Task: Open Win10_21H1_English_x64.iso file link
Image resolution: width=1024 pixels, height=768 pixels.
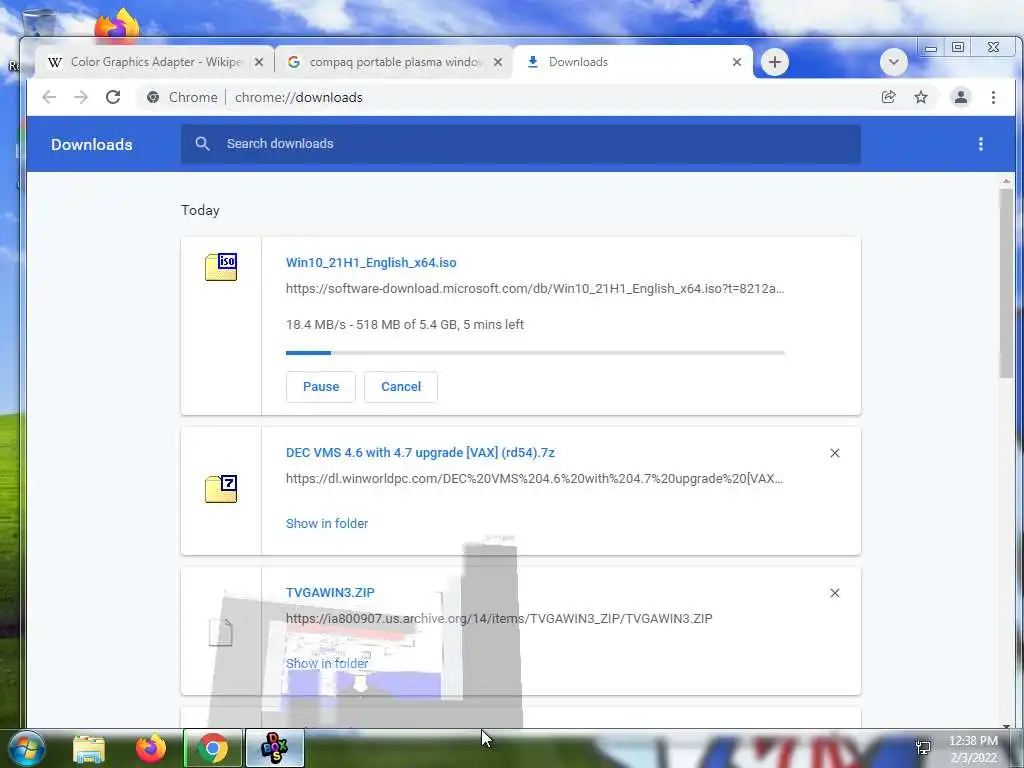Action: [371, 263]
